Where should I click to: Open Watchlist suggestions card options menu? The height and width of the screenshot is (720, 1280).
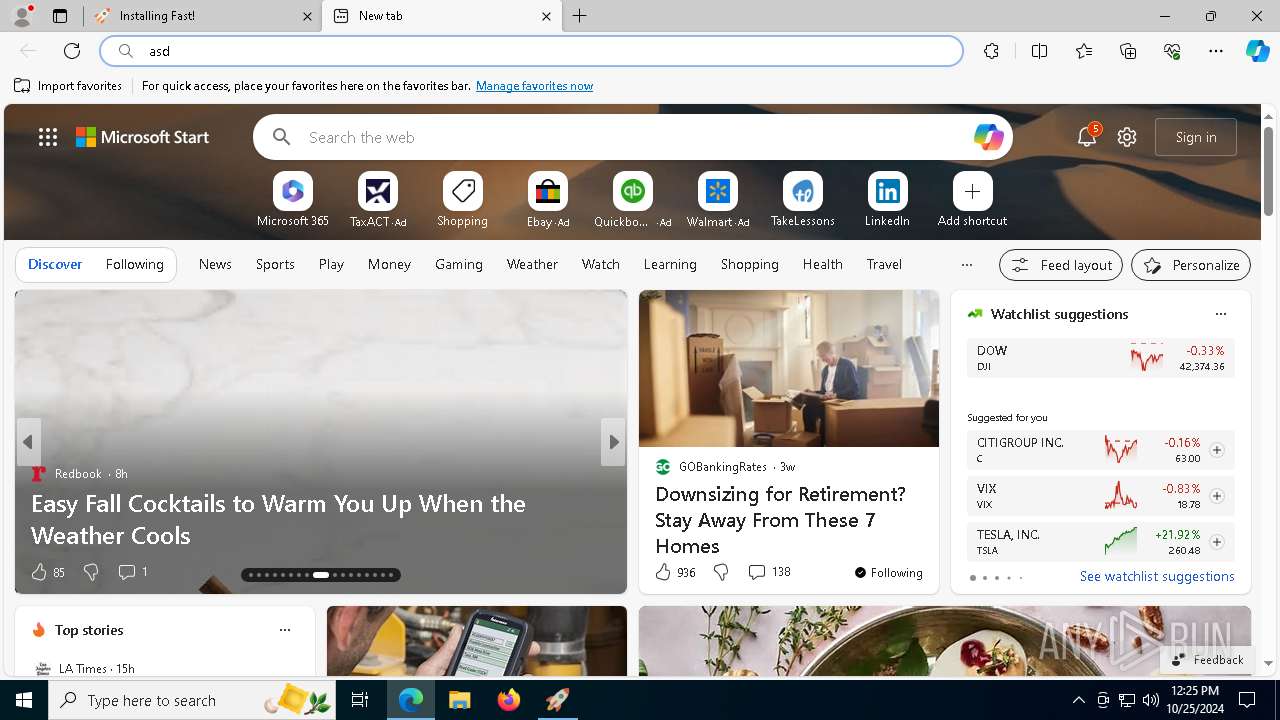click(1220, 314)
